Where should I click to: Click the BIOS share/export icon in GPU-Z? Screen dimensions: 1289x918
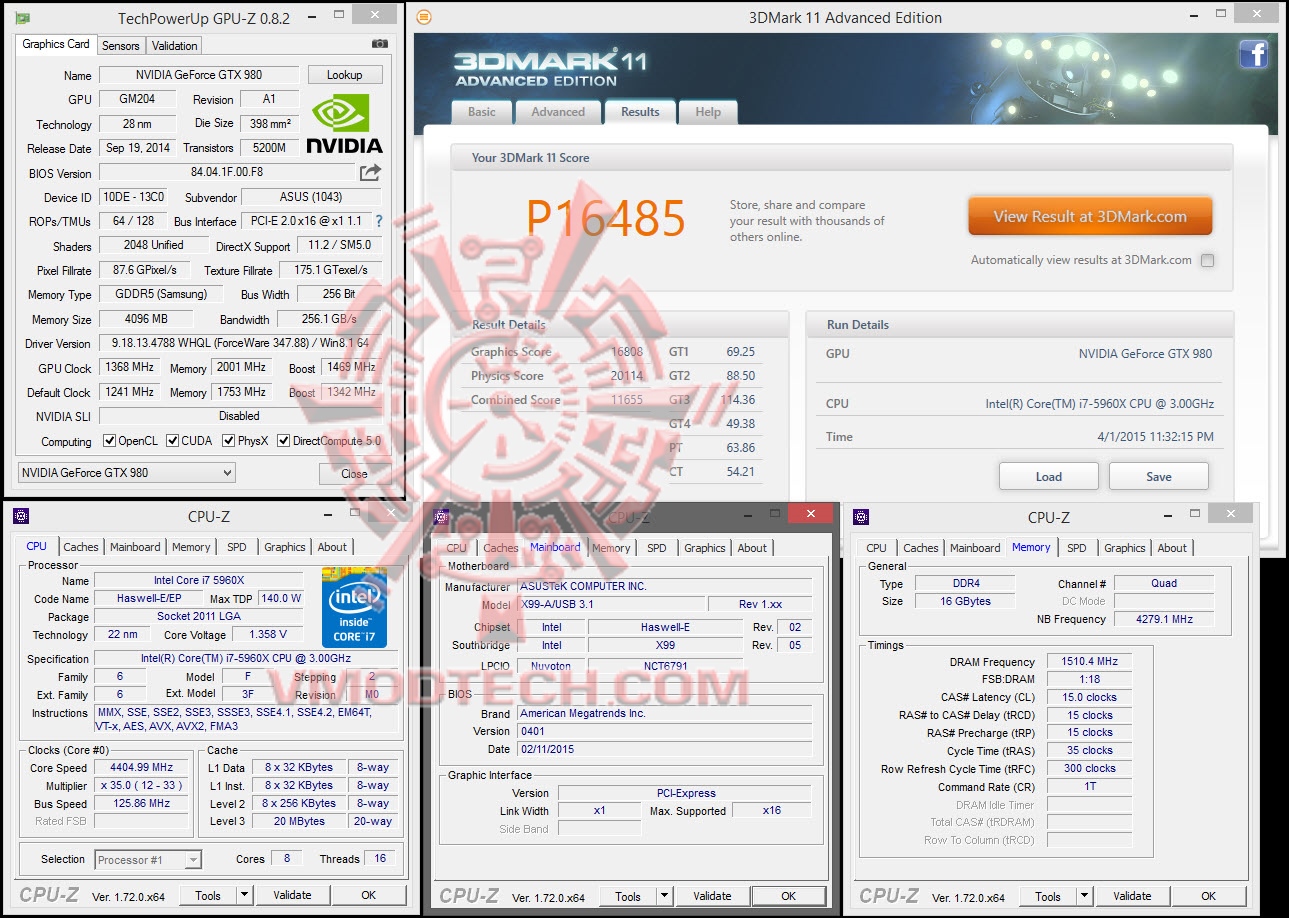click(371, 173)
